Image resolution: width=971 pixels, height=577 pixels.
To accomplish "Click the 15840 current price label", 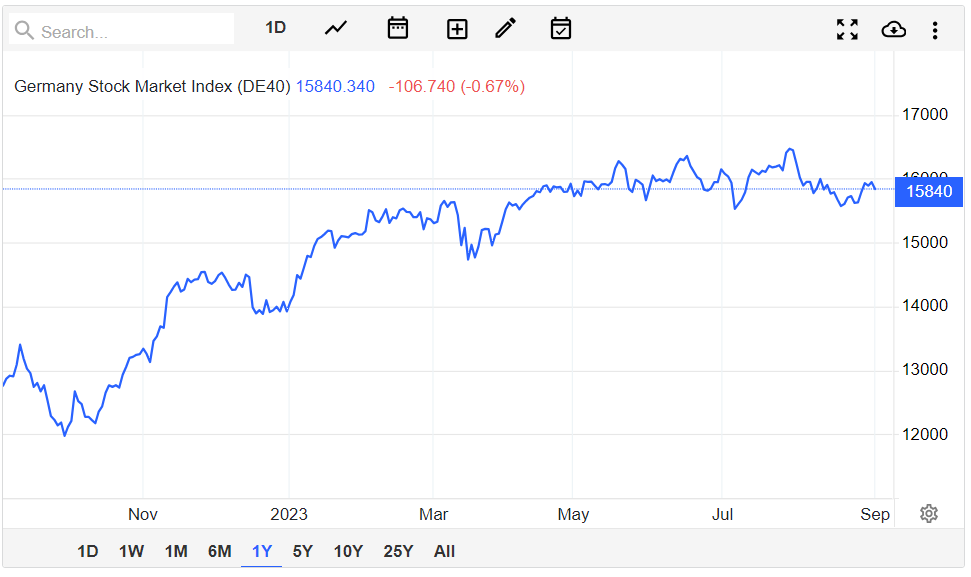I will tap(929, 191).
